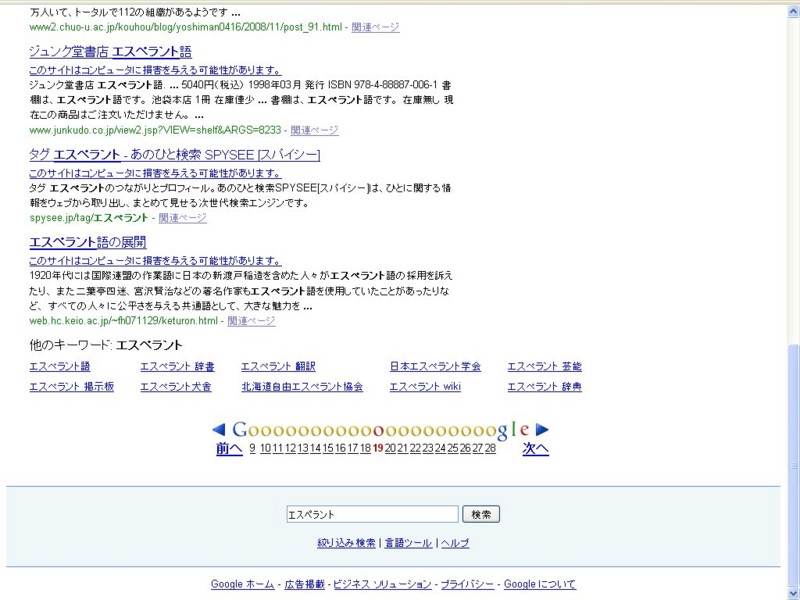Select related keyword エスペラント wiki
The height and width of the screenshot is (600, 800).
(x=425, y=387)
